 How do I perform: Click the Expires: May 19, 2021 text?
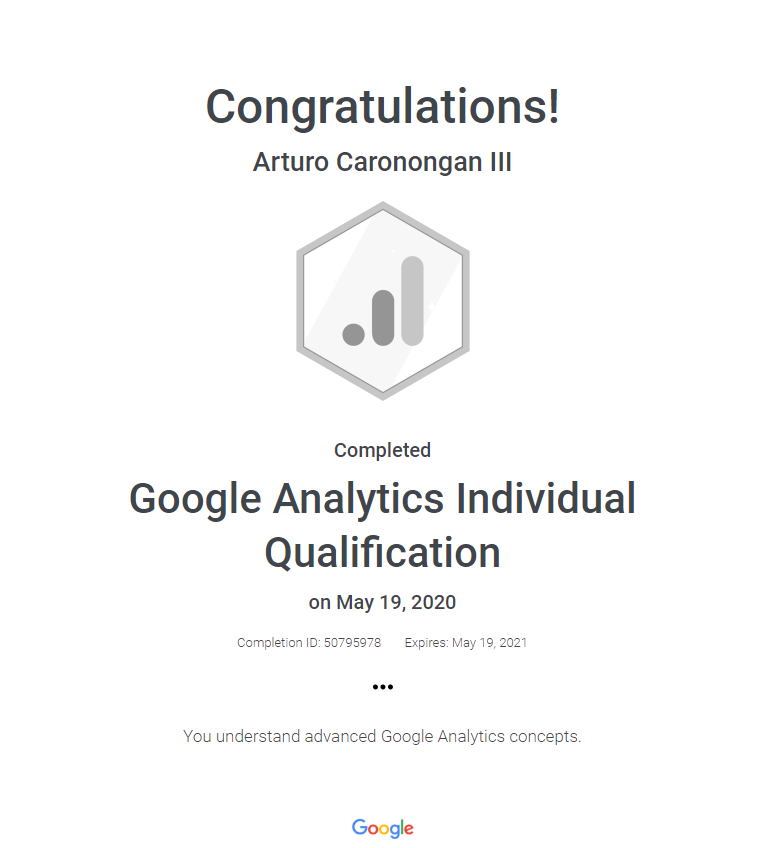466,642
